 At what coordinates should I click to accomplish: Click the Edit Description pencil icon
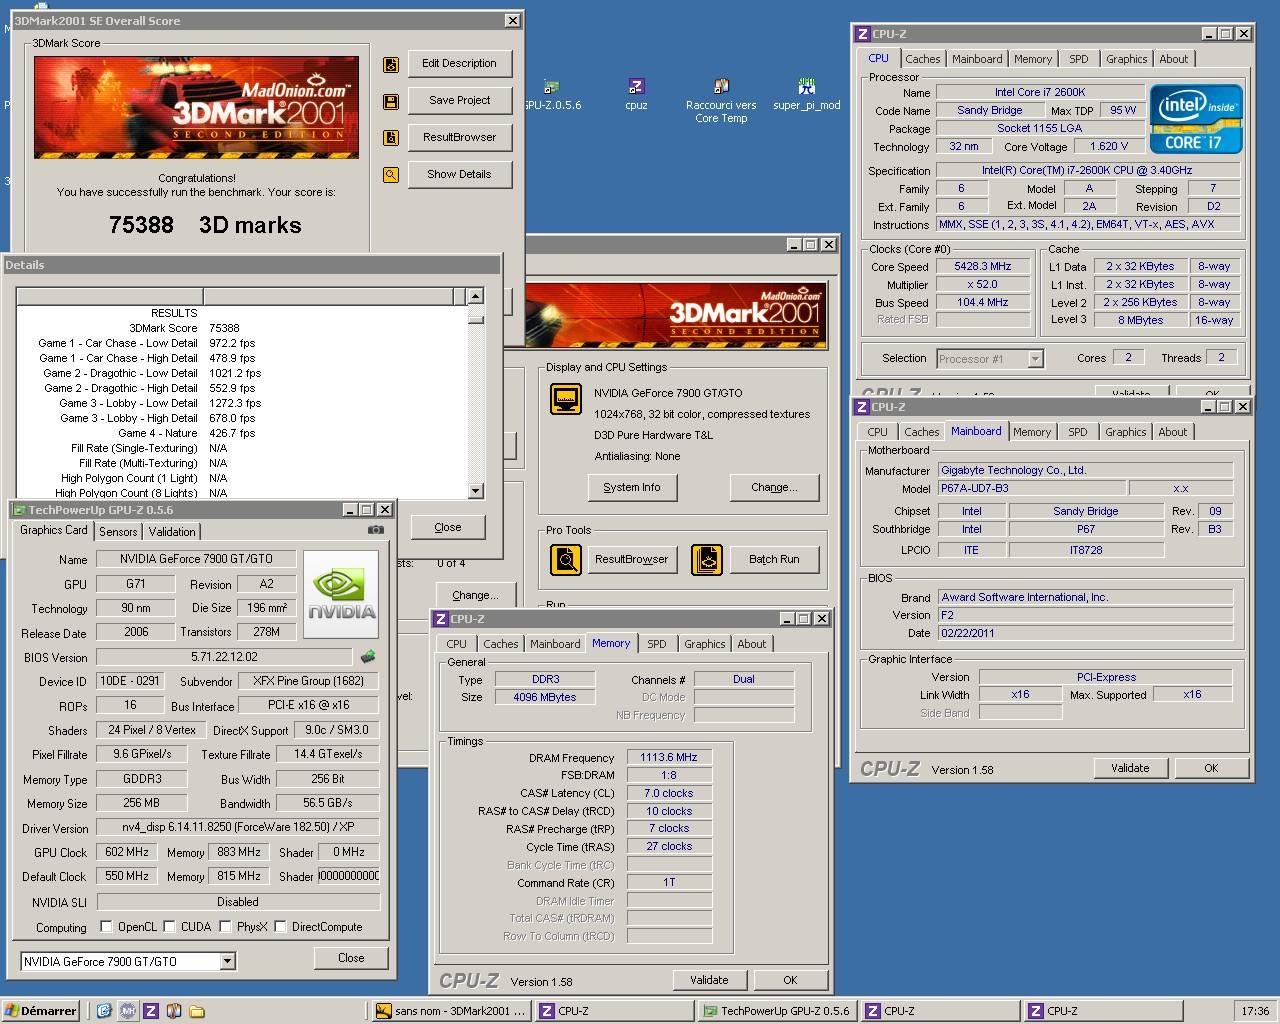tap(391, 64)
